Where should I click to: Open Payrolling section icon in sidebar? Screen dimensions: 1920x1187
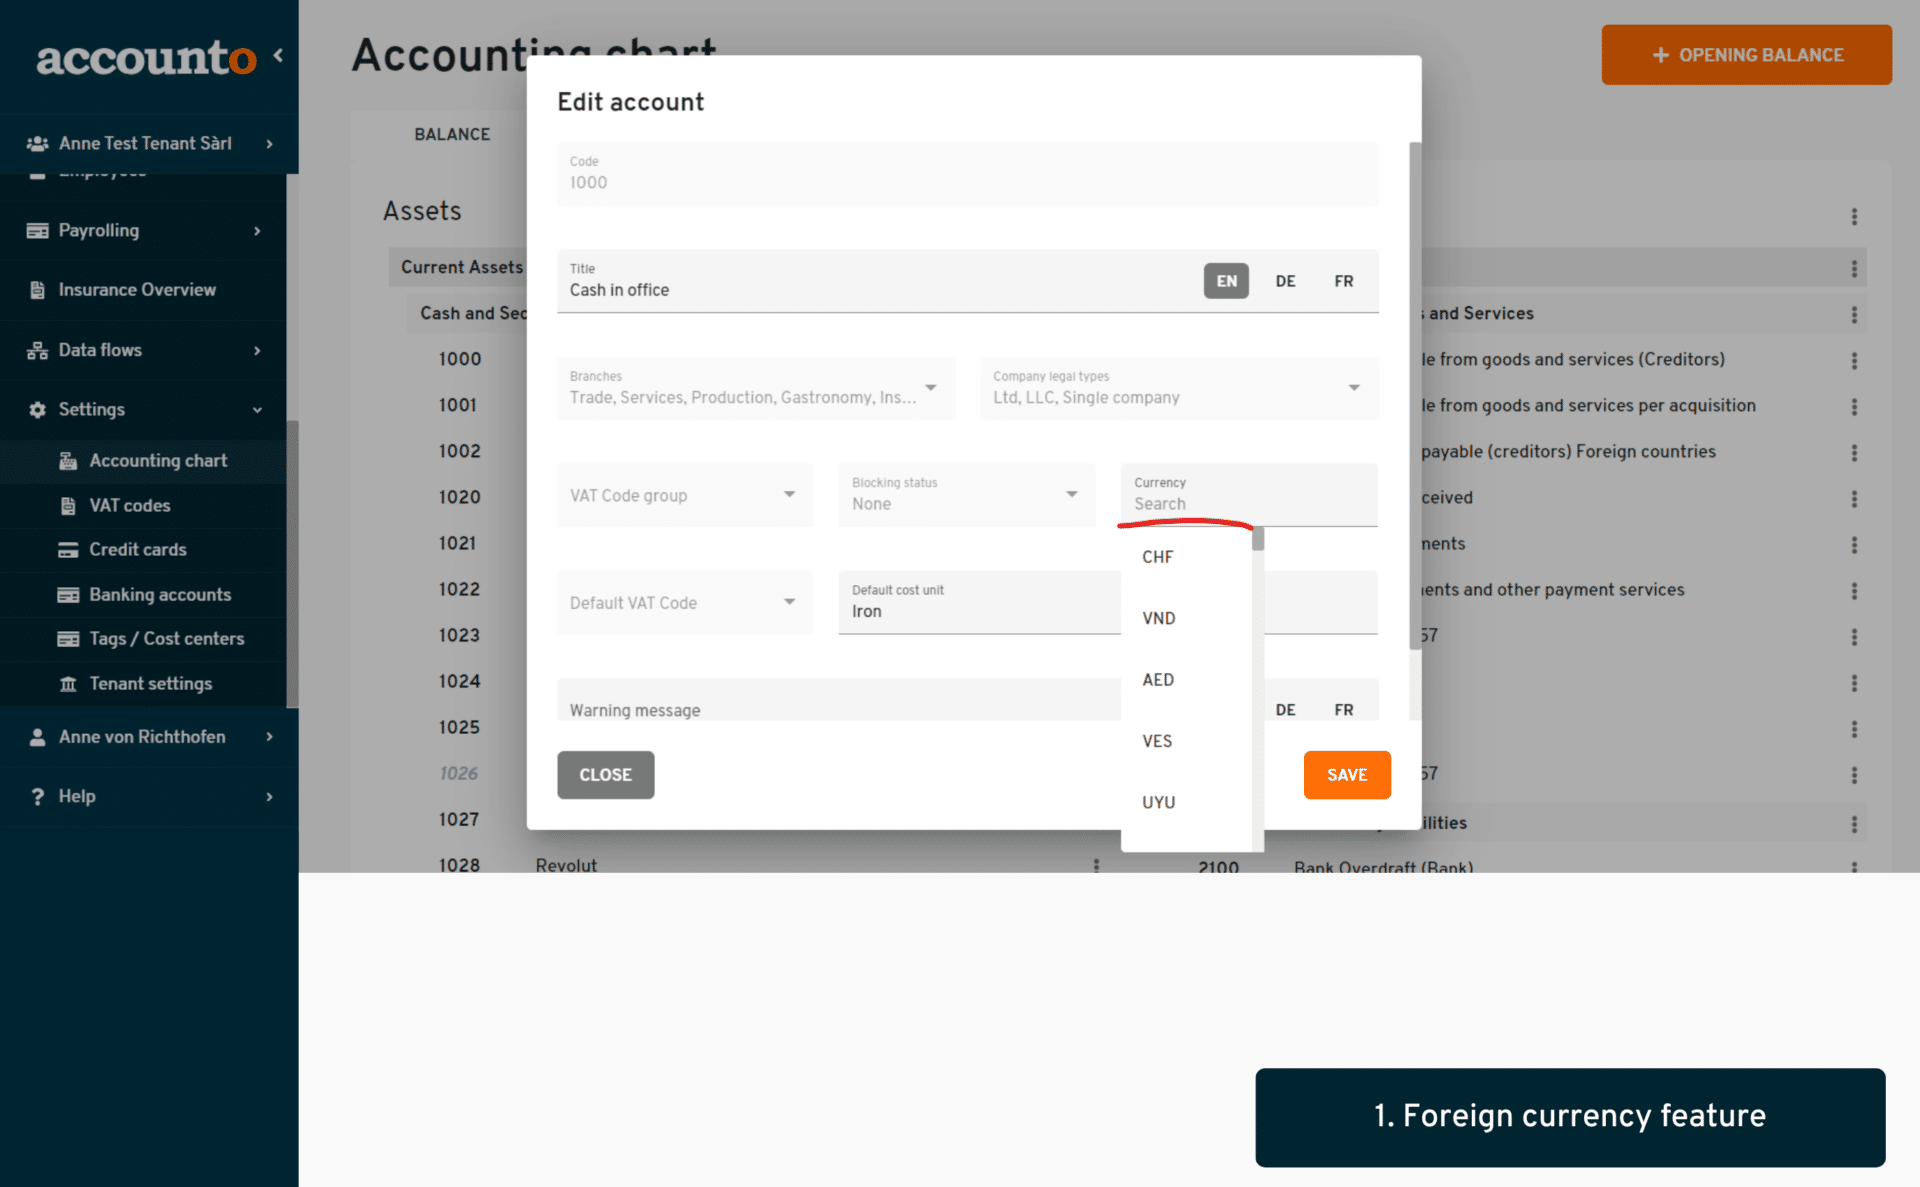[x=37, y=231]
